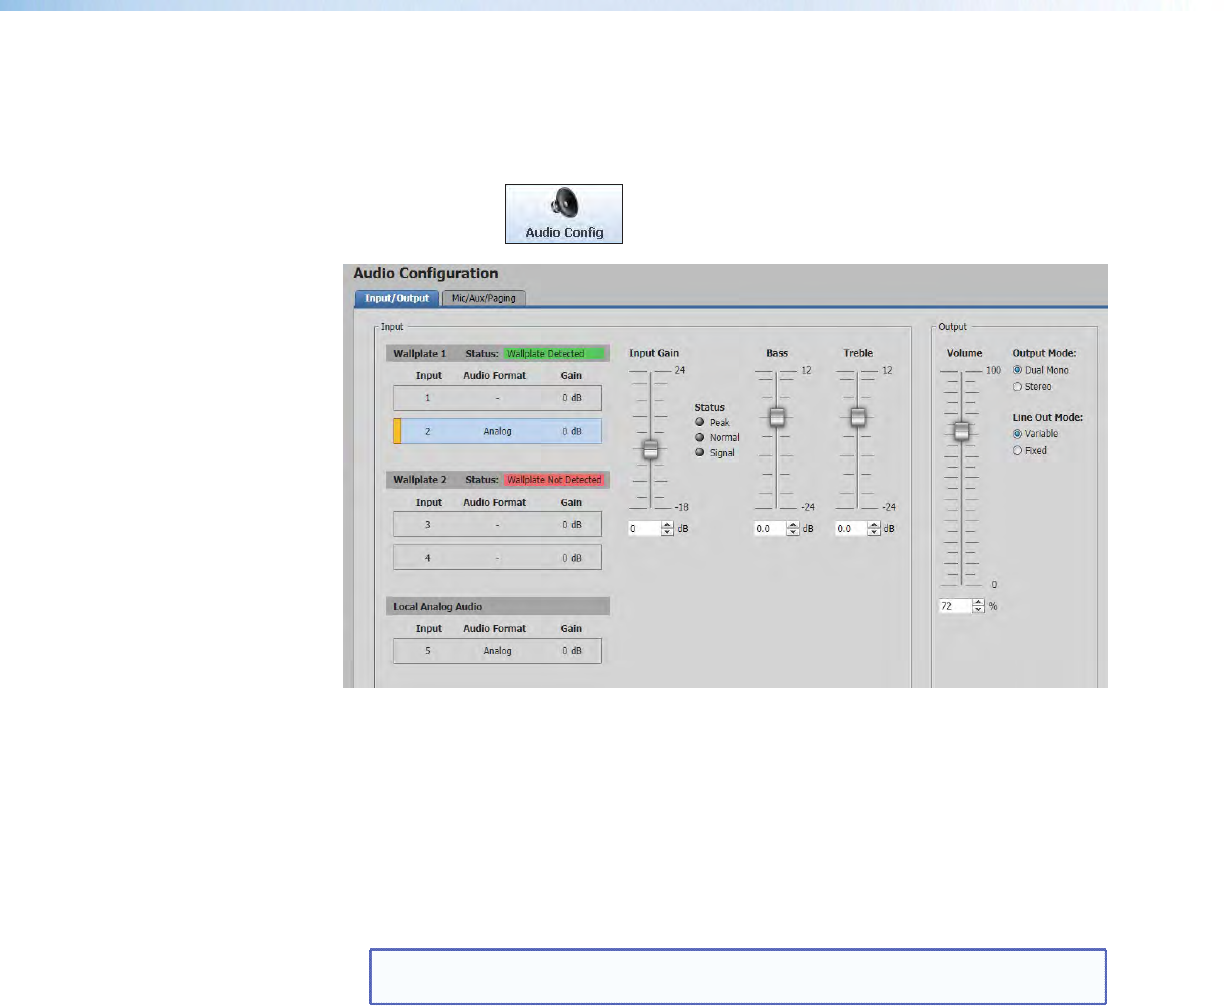
Task: Switch to the Mic/Aux/Paging tab
Action: (483, 298)
